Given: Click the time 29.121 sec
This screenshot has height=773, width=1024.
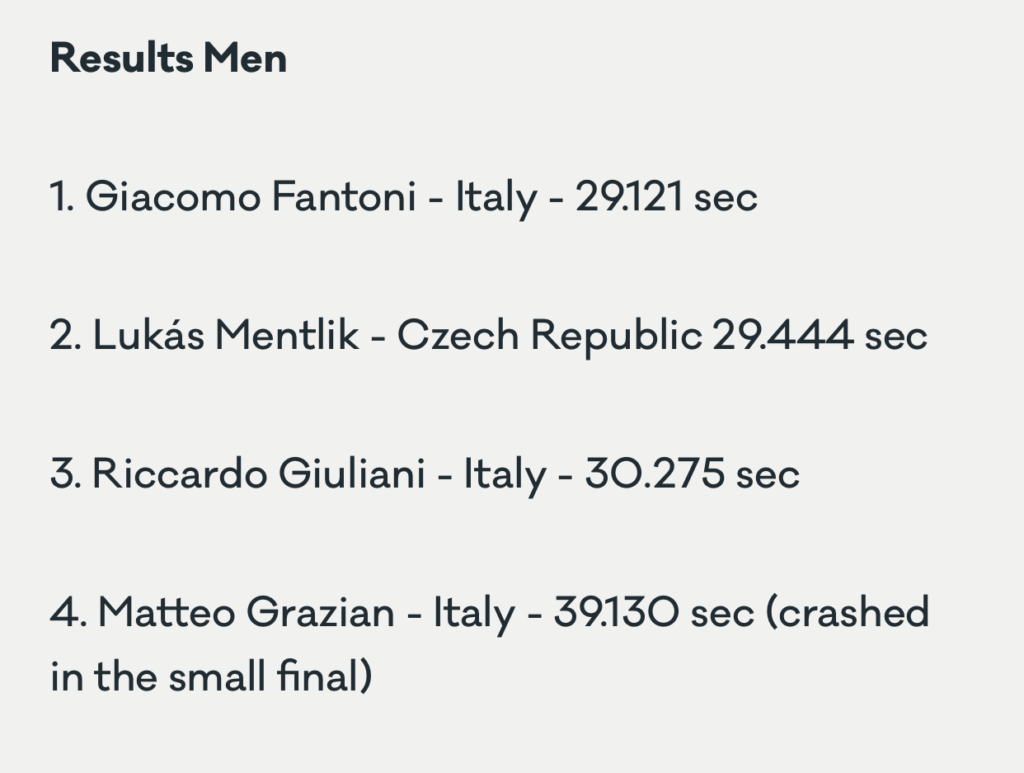Looking at the screenshot, I should pyautogui.click(x=666, y=197).
